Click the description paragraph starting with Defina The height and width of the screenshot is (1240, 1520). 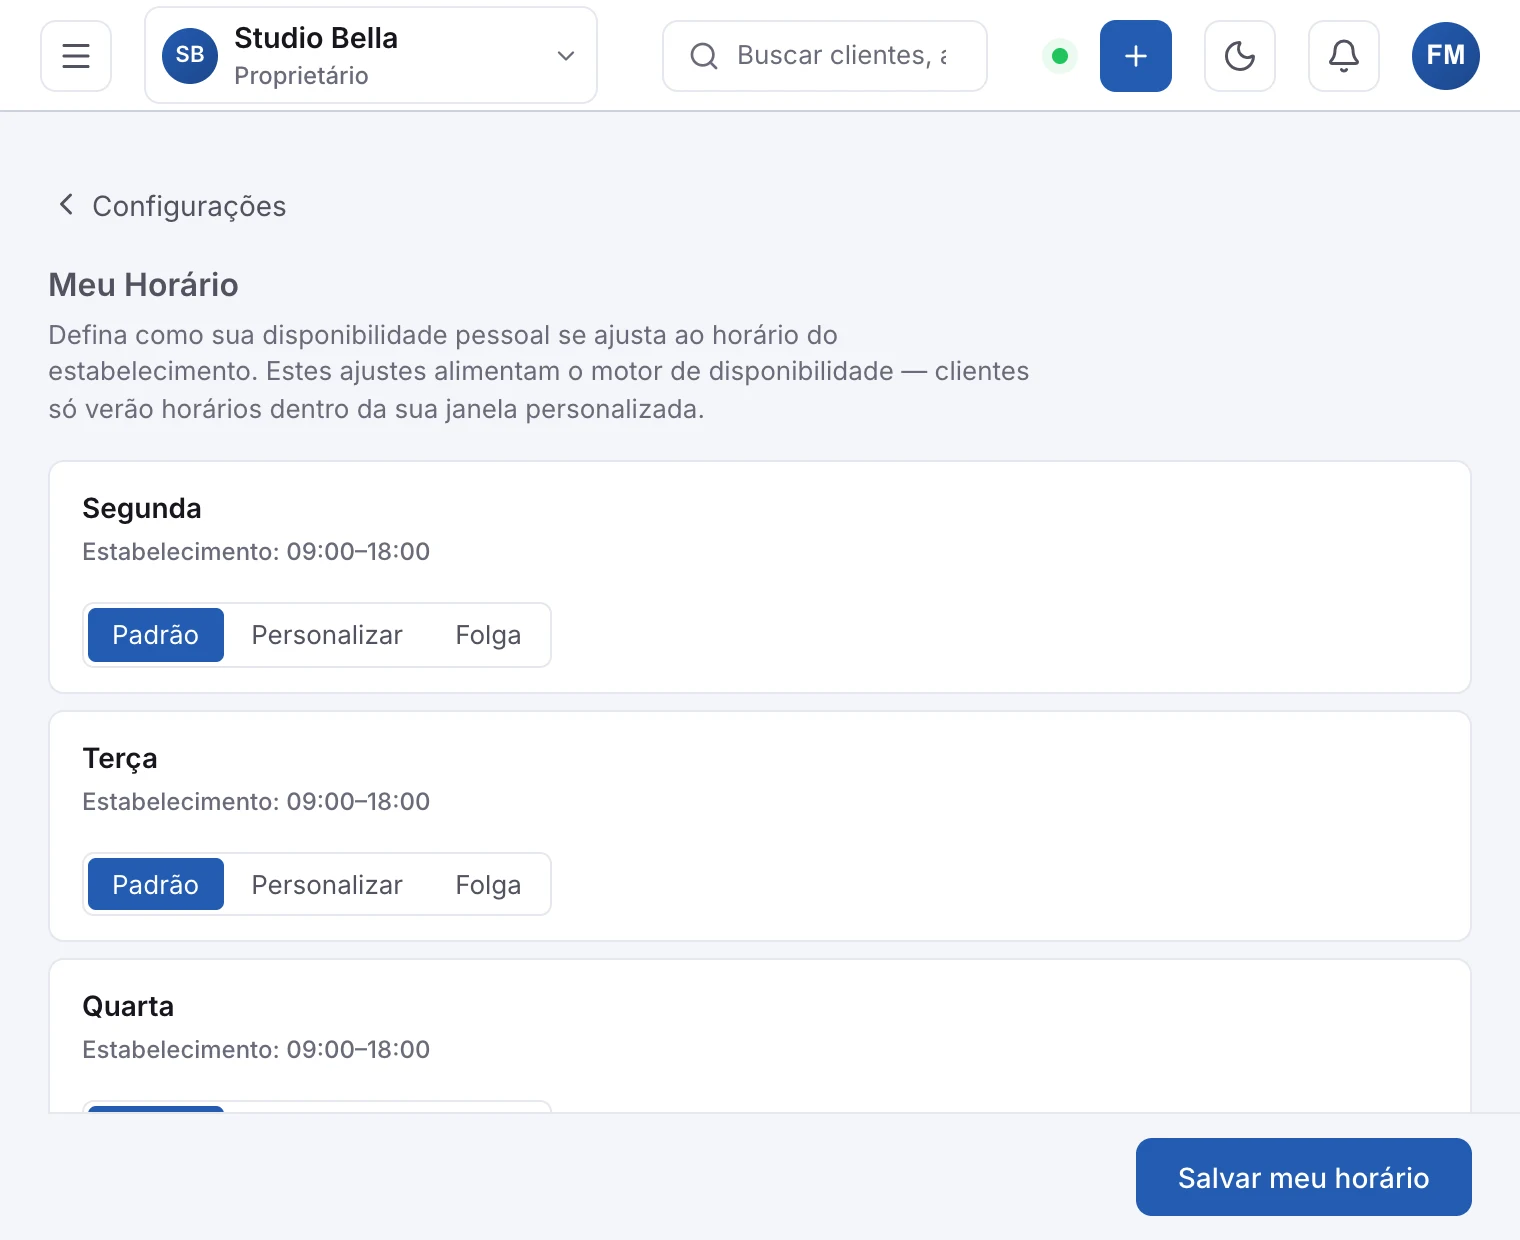(539, 372)
